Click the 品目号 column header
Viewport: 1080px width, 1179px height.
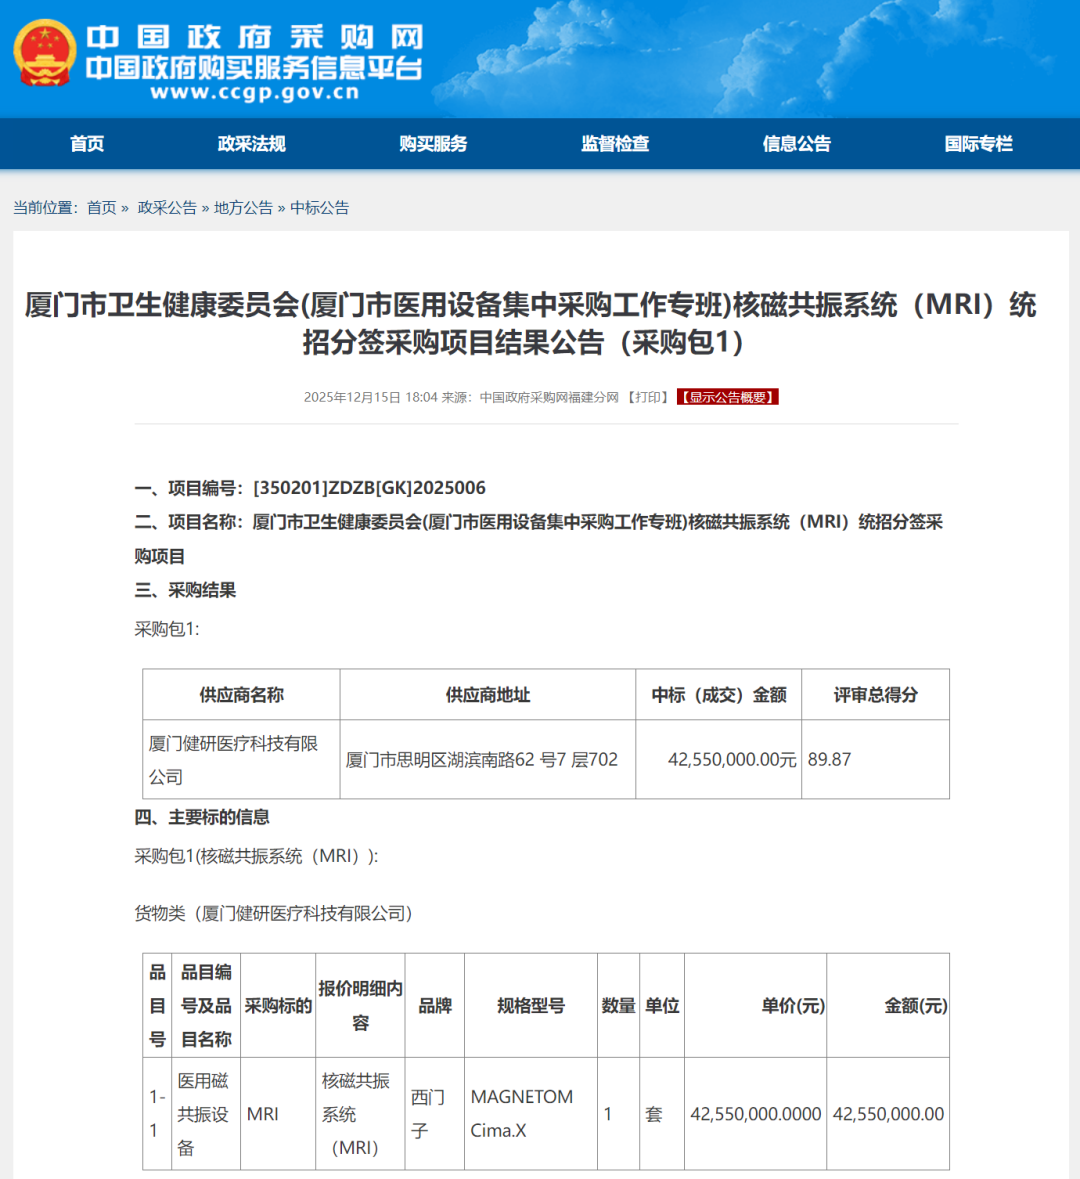[x=157, y=1005]
